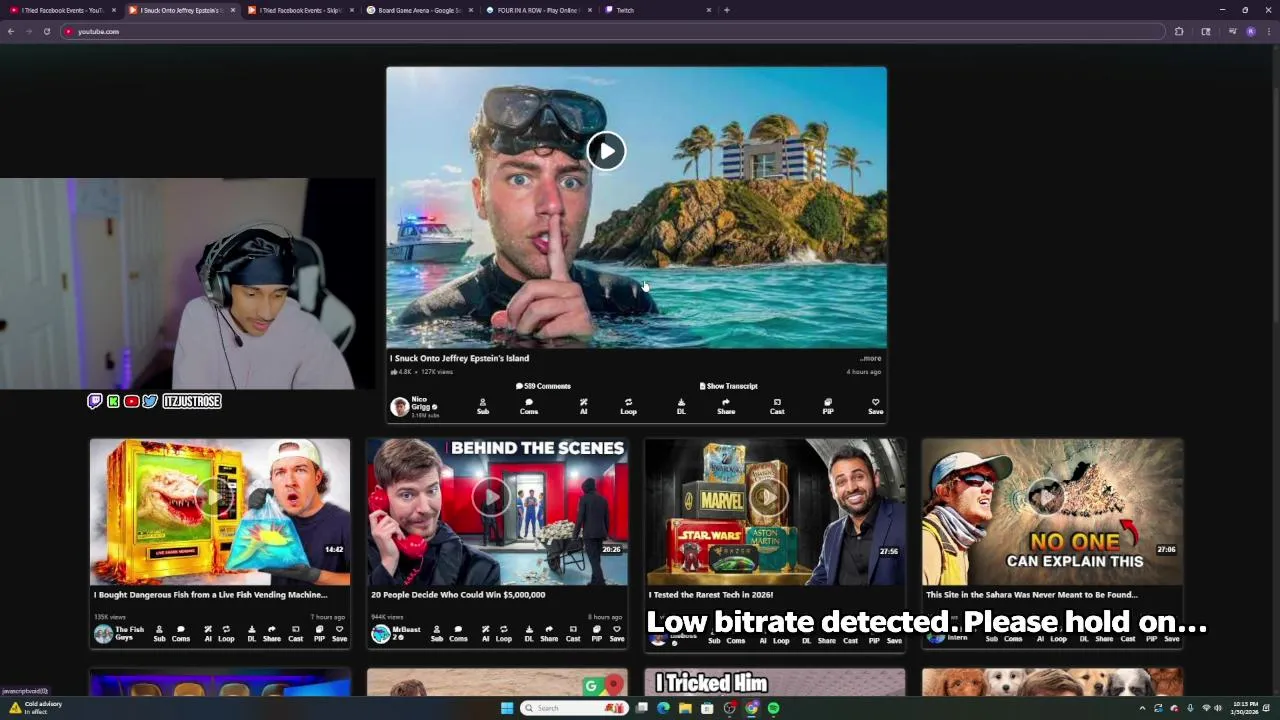Click 'I Bought Dangerous Fish' video title

(211, 595)
